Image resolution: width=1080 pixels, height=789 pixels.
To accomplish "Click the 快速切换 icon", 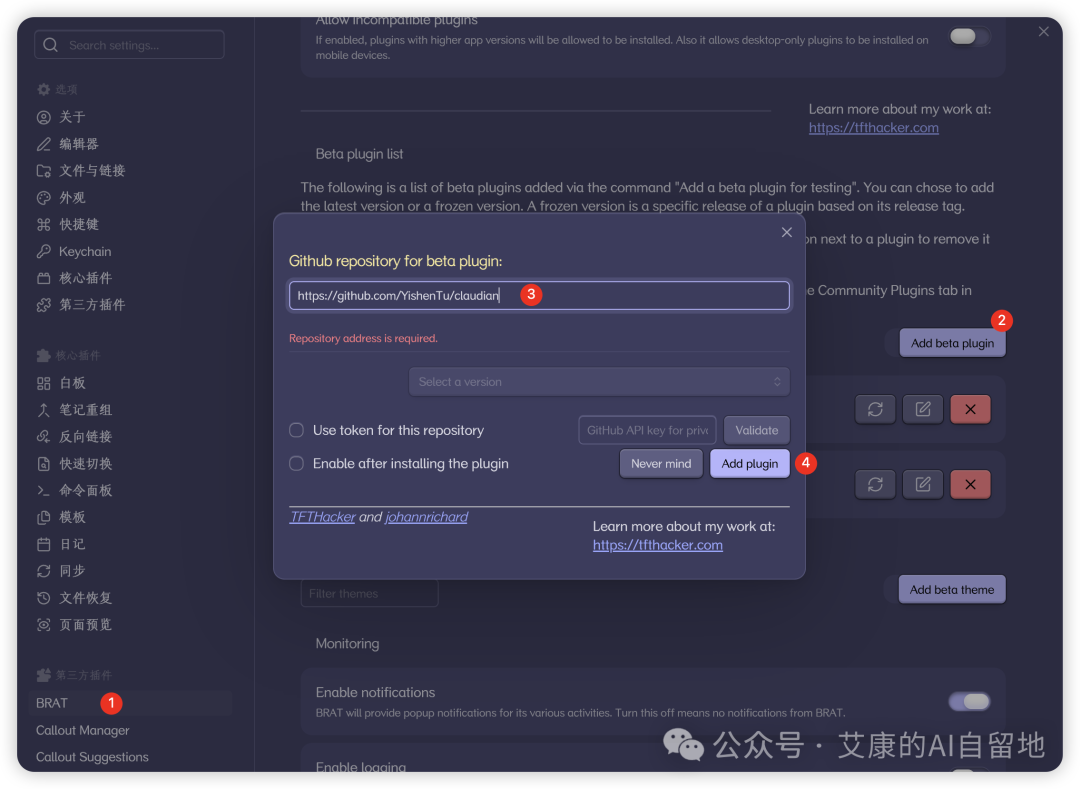I will pos(43,464).
